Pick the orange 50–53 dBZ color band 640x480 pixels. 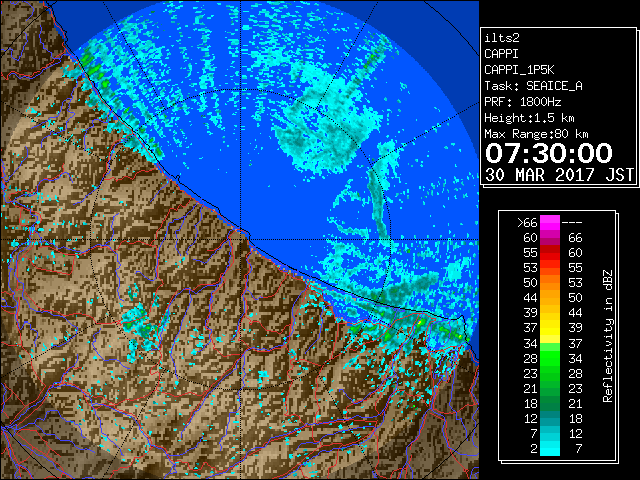click(x=550, y=283)
